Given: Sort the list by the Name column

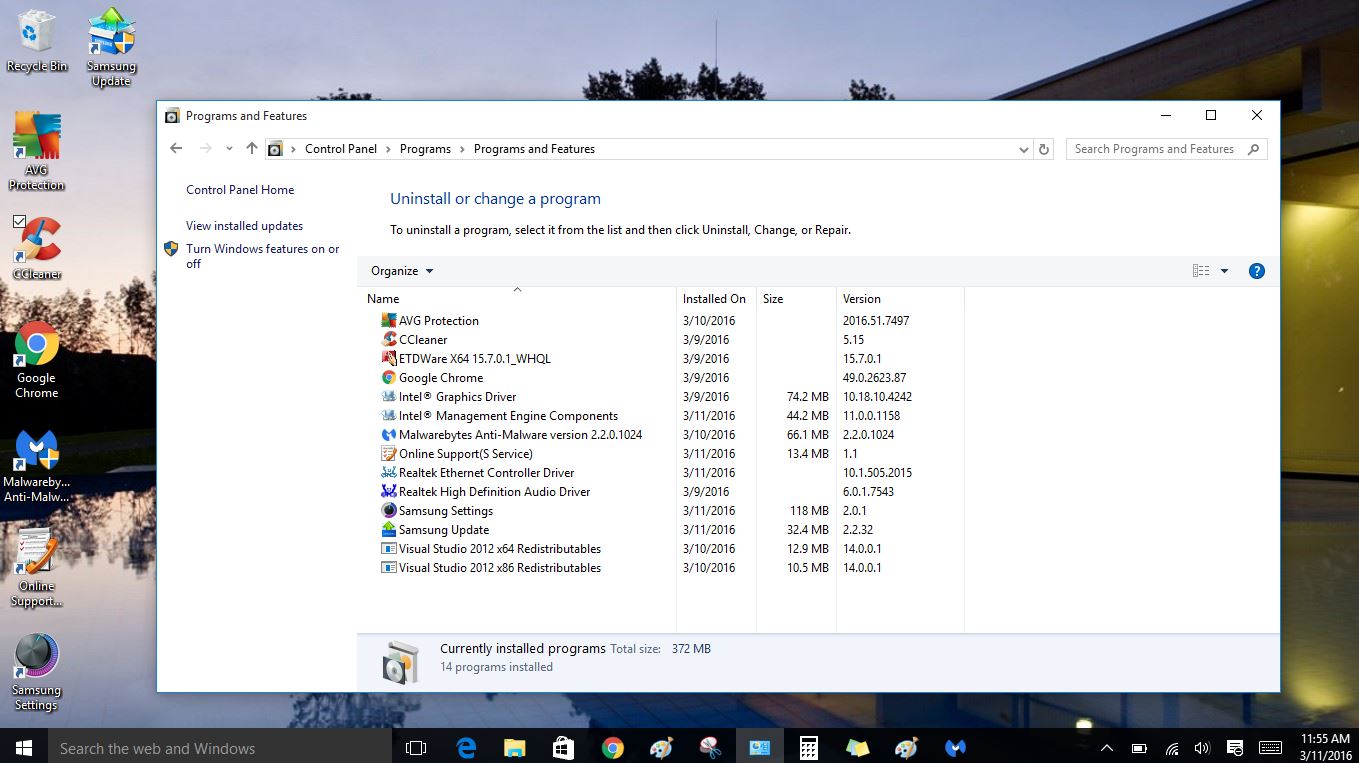Looking at the screenshot, I should click(516, 298).
